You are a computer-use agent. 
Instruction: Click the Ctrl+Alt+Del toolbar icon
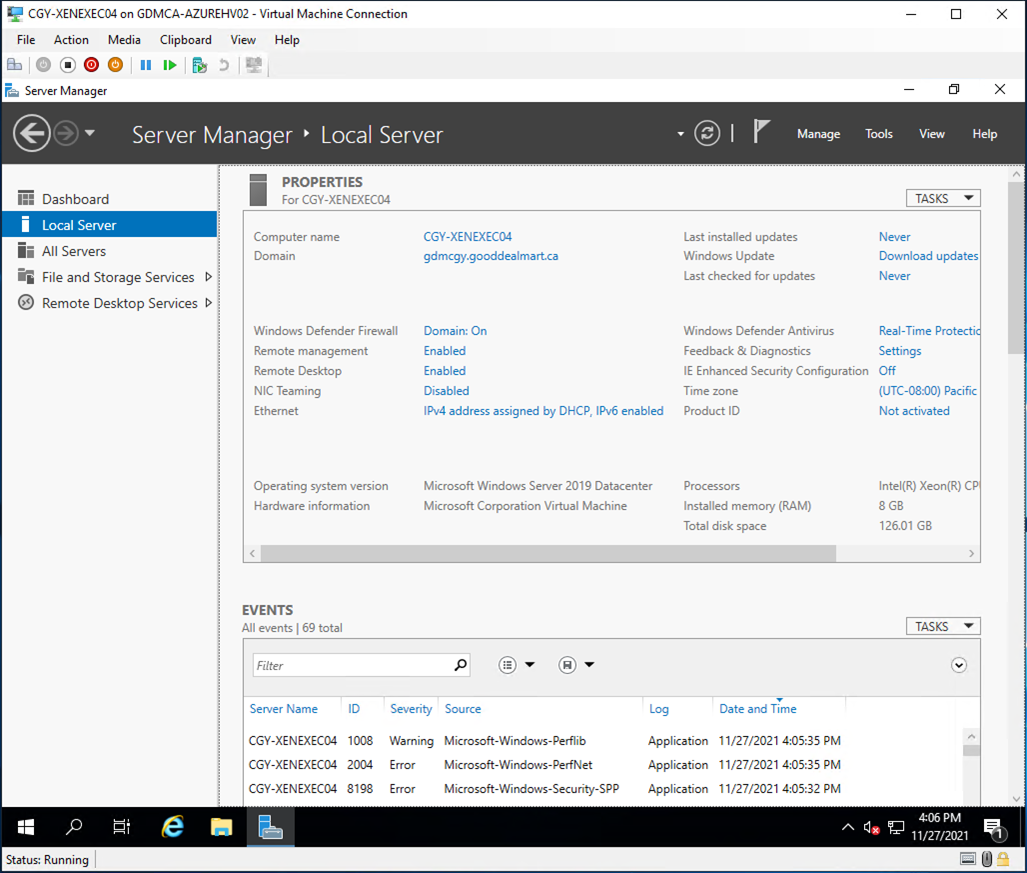click(x=14, y=65)
